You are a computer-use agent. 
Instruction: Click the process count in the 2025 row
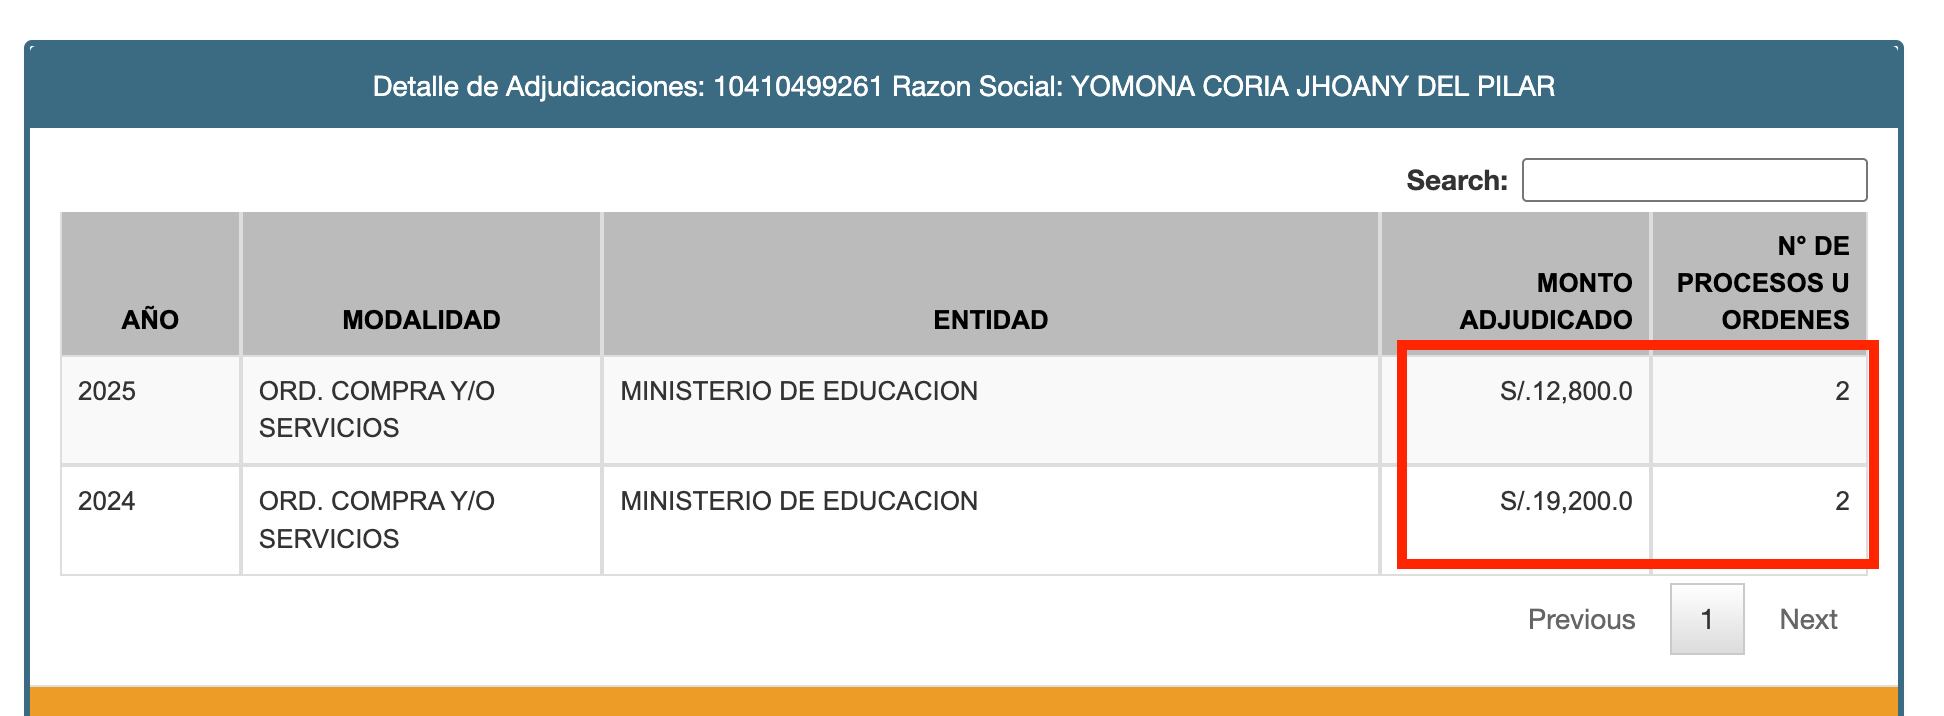(x=1841, y=391)
